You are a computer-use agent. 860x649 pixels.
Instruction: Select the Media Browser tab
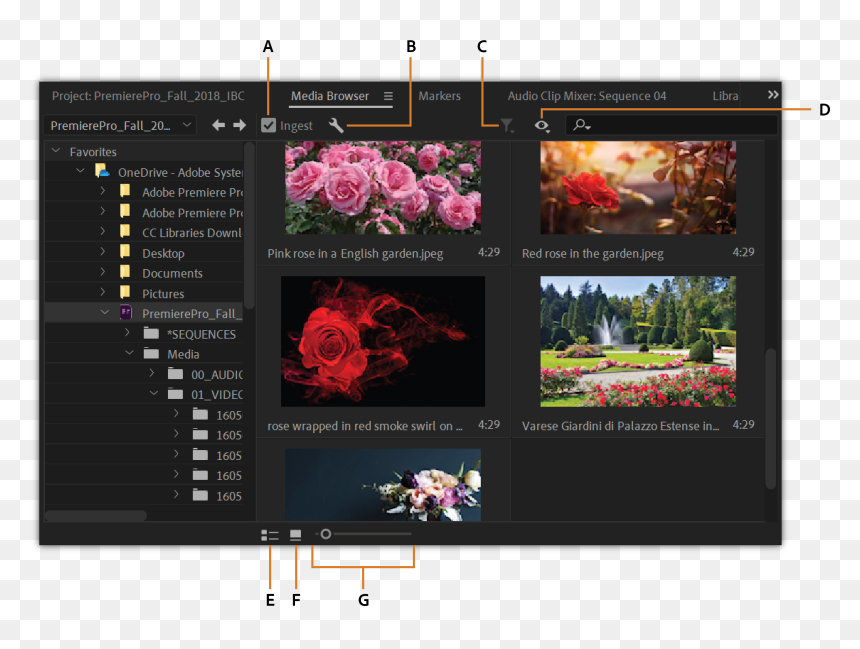tap(330, 96)
